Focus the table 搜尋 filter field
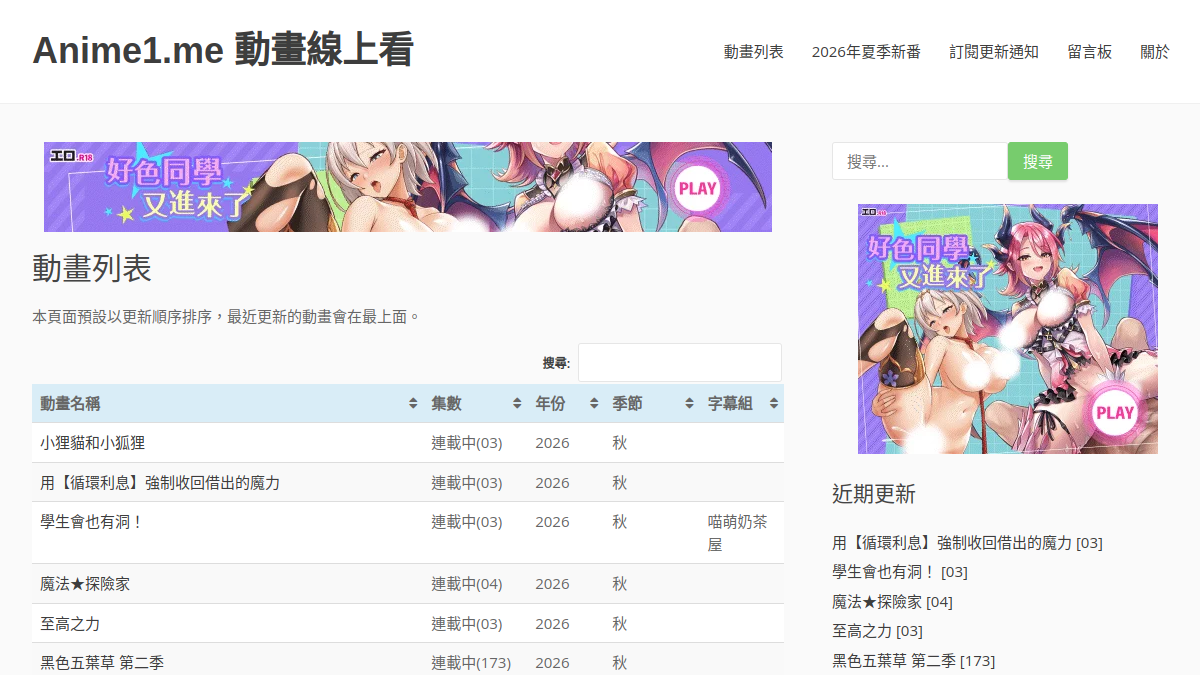 (x=680, y=362)
